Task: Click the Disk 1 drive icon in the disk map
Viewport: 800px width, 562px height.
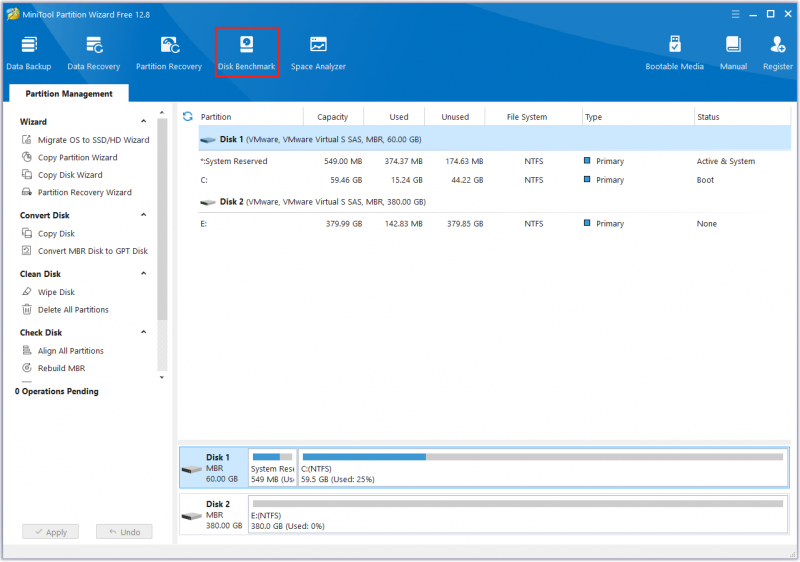Action: pos(192,469)
